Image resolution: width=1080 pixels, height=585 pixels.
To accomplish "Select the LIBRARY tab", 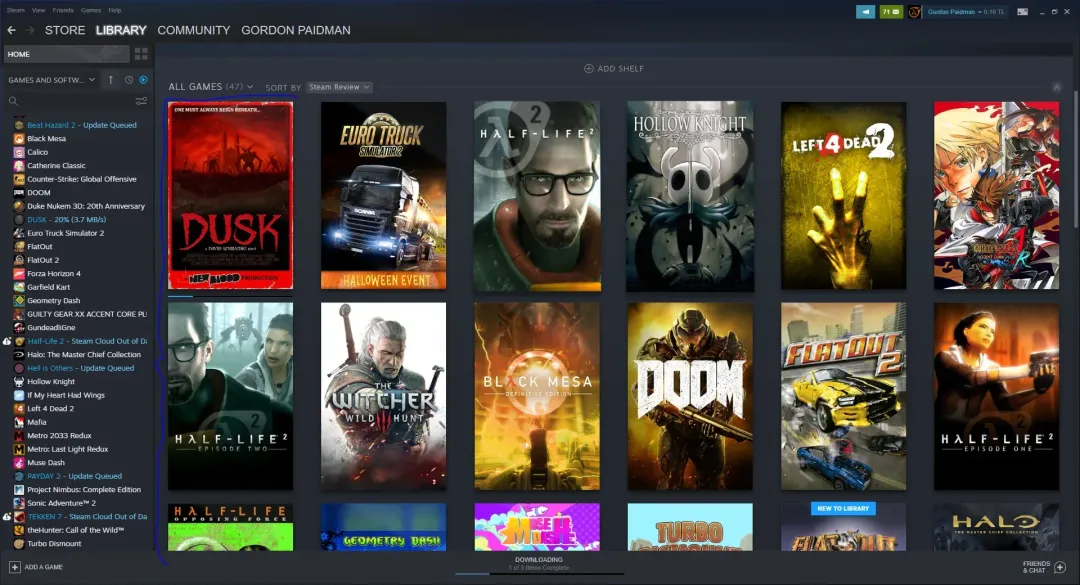I will point(121,30).
